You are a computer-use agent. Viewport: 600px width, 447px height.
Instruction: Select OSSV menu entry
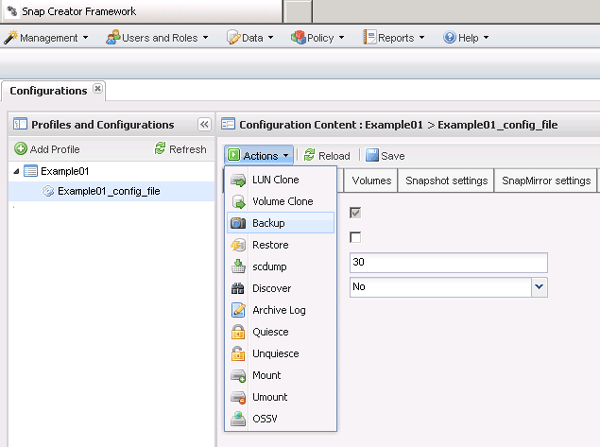[281, 419]
